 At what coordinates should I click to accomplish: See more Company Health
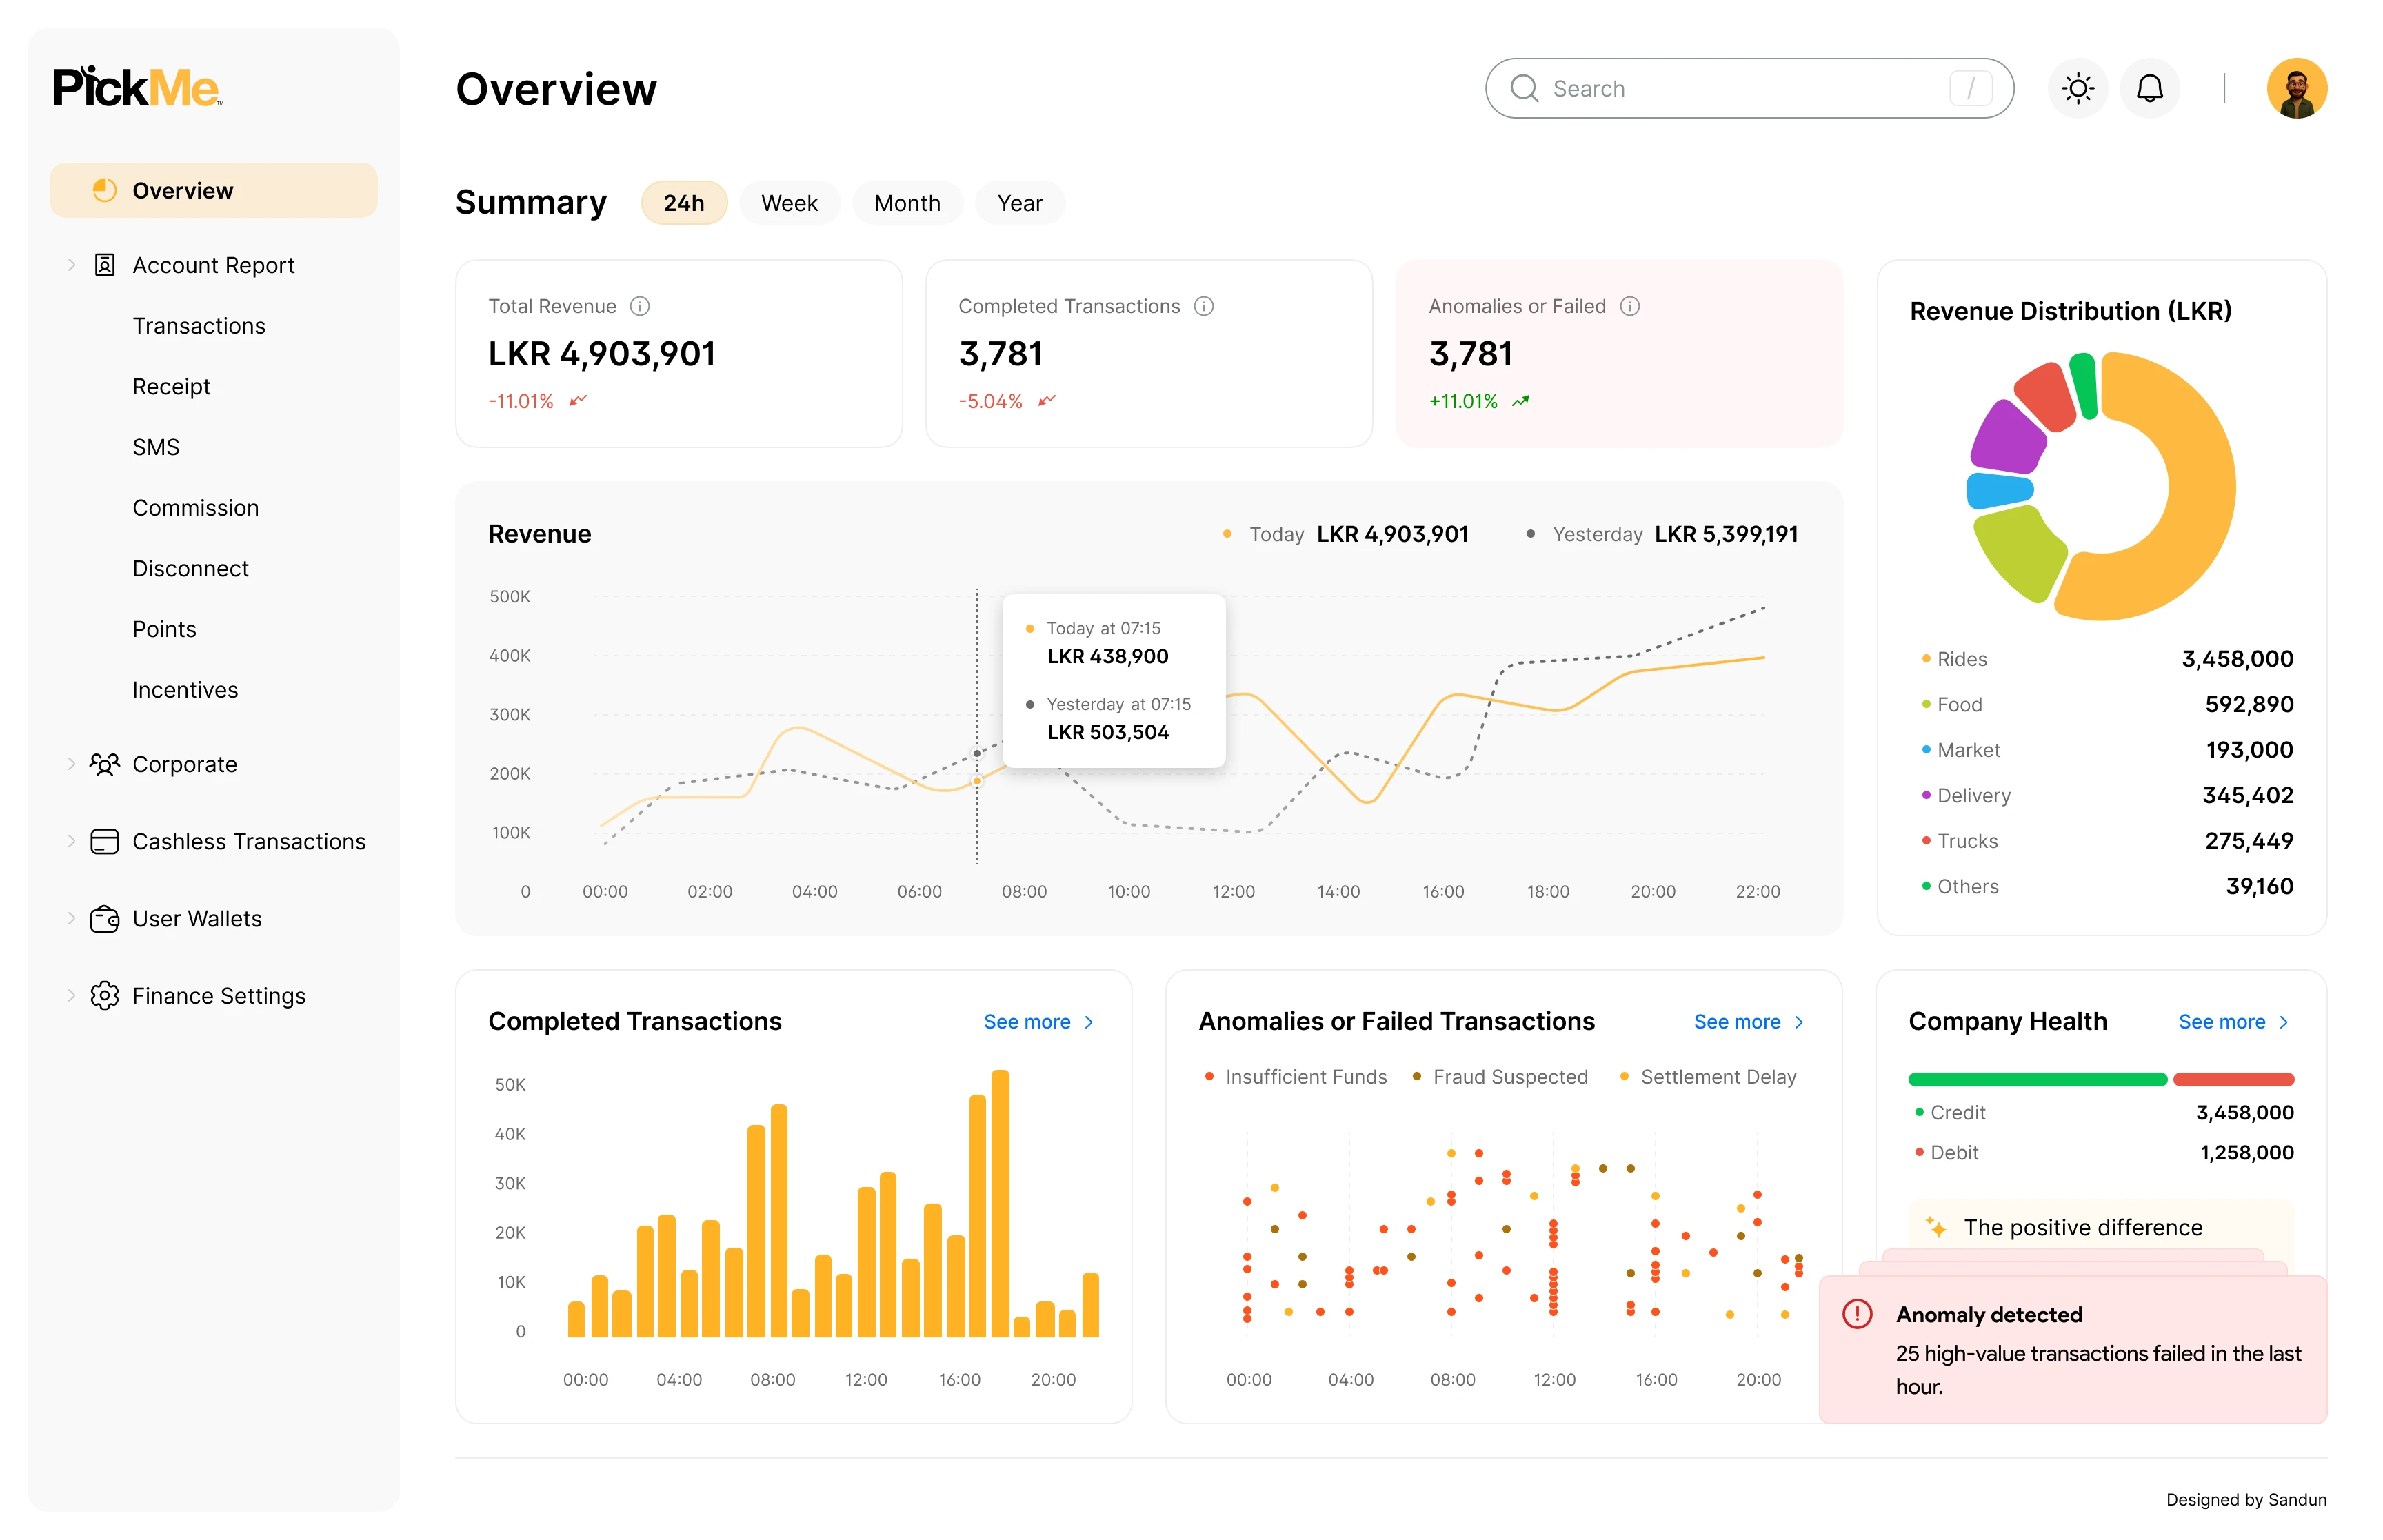click(x=2222, y=1022)
